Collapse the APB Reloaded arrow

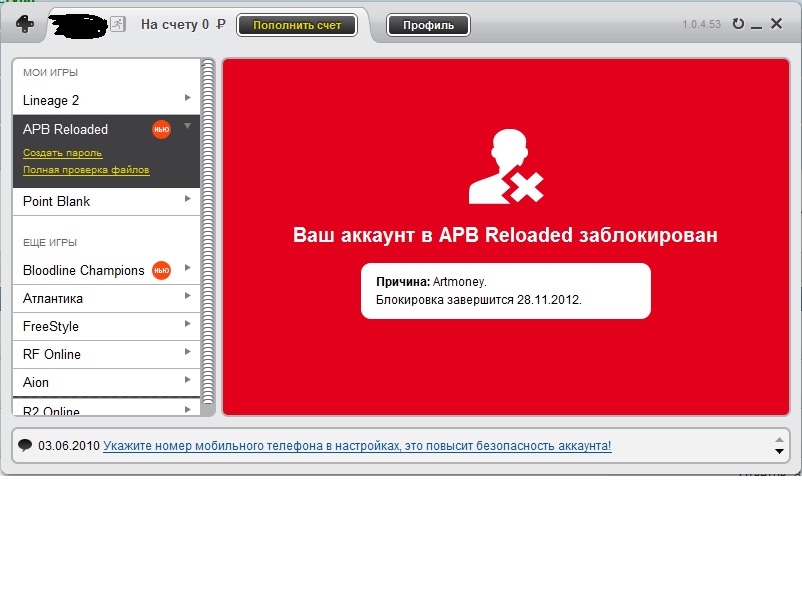(188, 125)
